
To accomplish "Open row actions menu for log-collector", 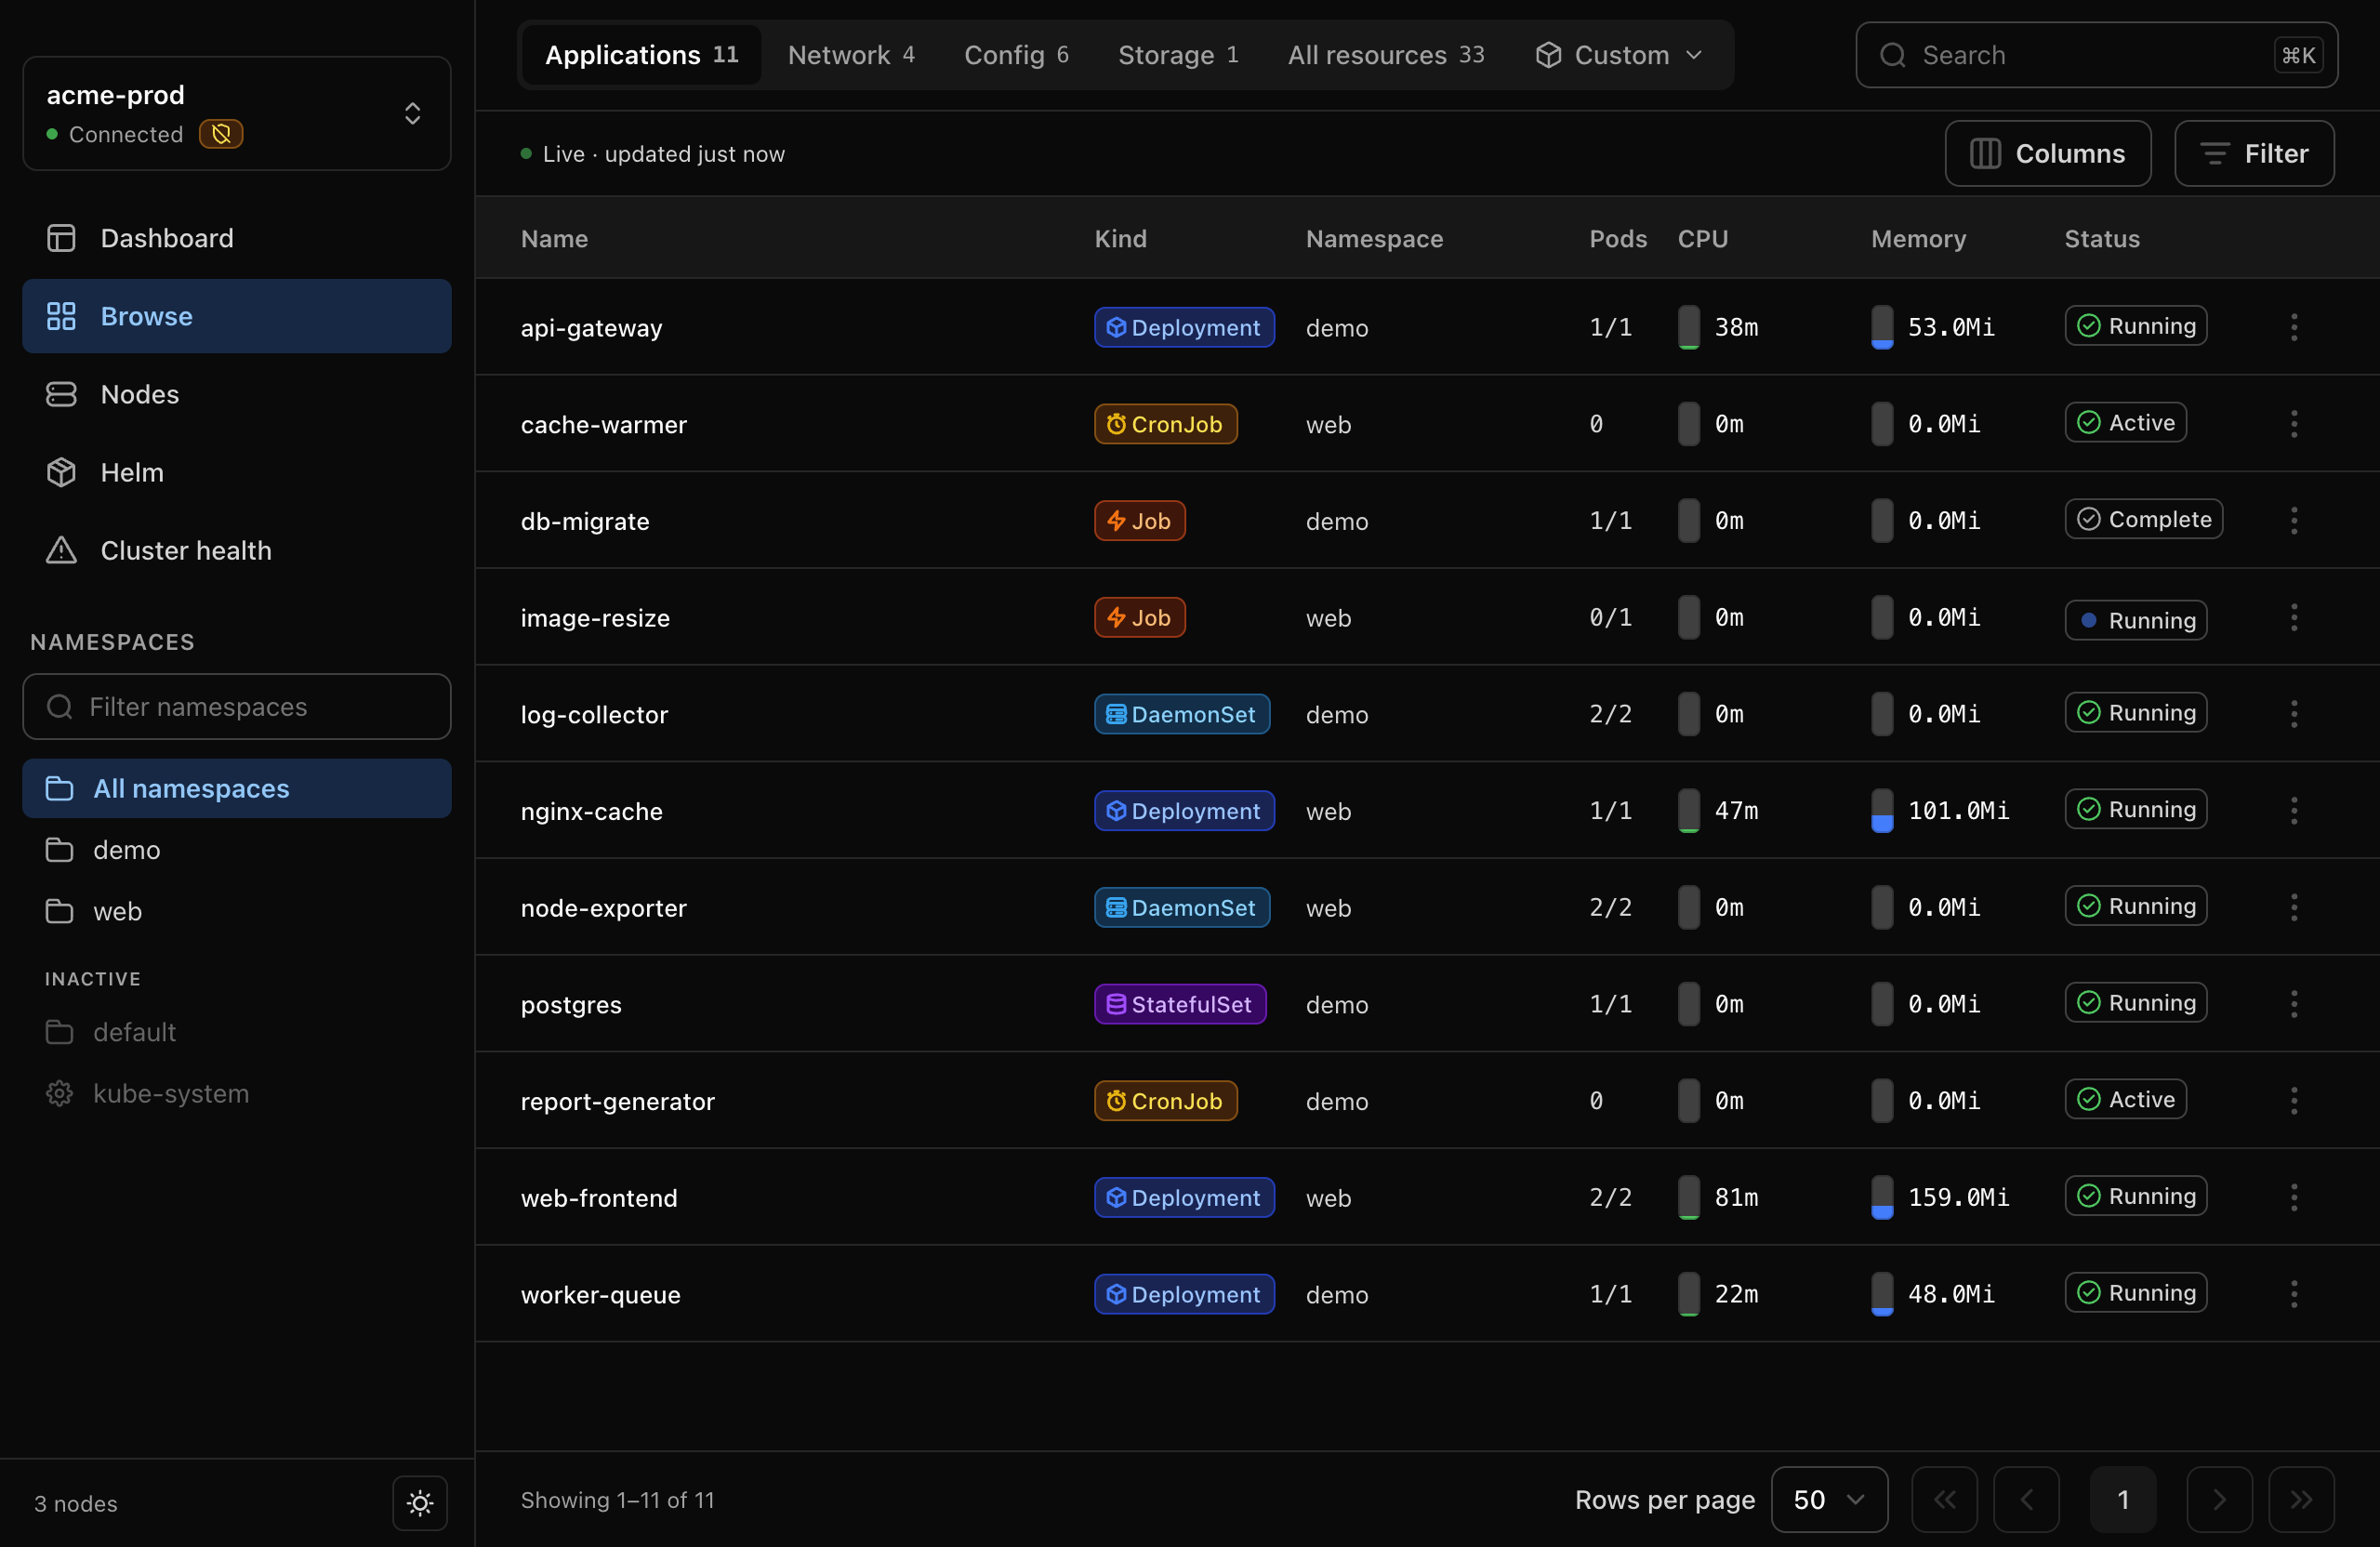I will pyautogui.click(x=2294, y=714).
